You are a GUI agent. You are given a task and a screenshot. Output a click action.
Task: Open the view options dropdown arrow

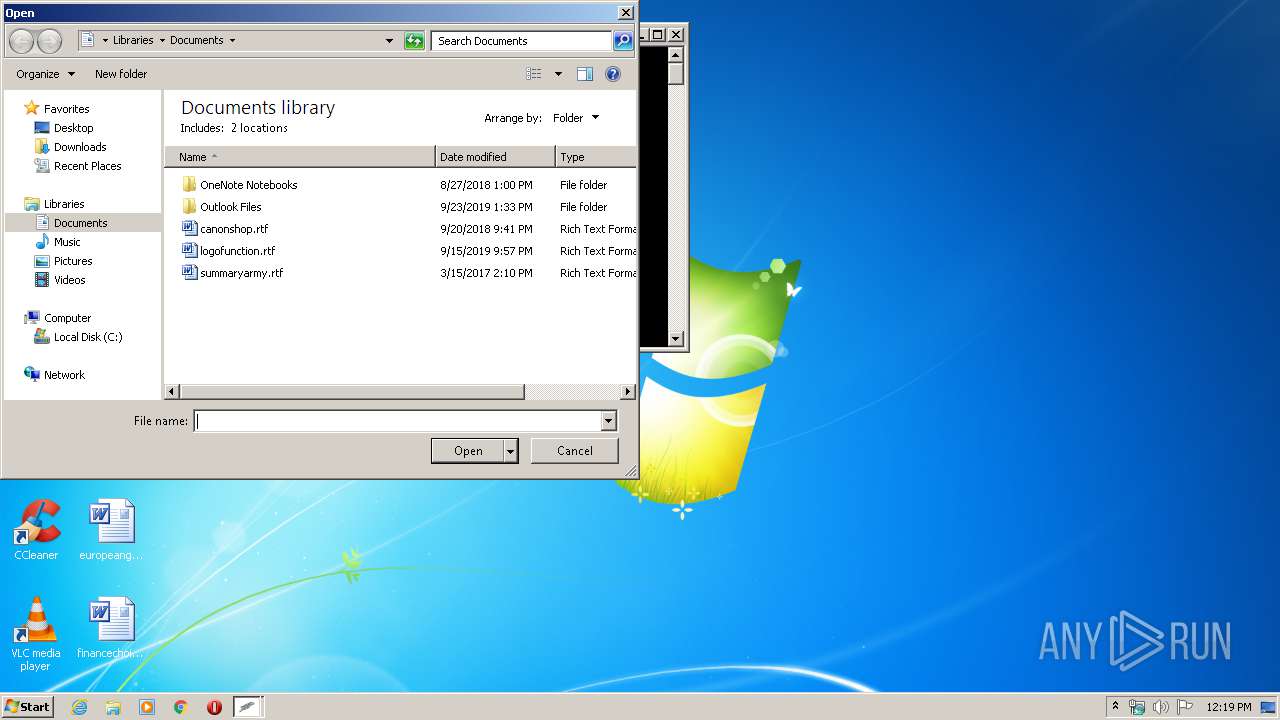tap(558, 74)
